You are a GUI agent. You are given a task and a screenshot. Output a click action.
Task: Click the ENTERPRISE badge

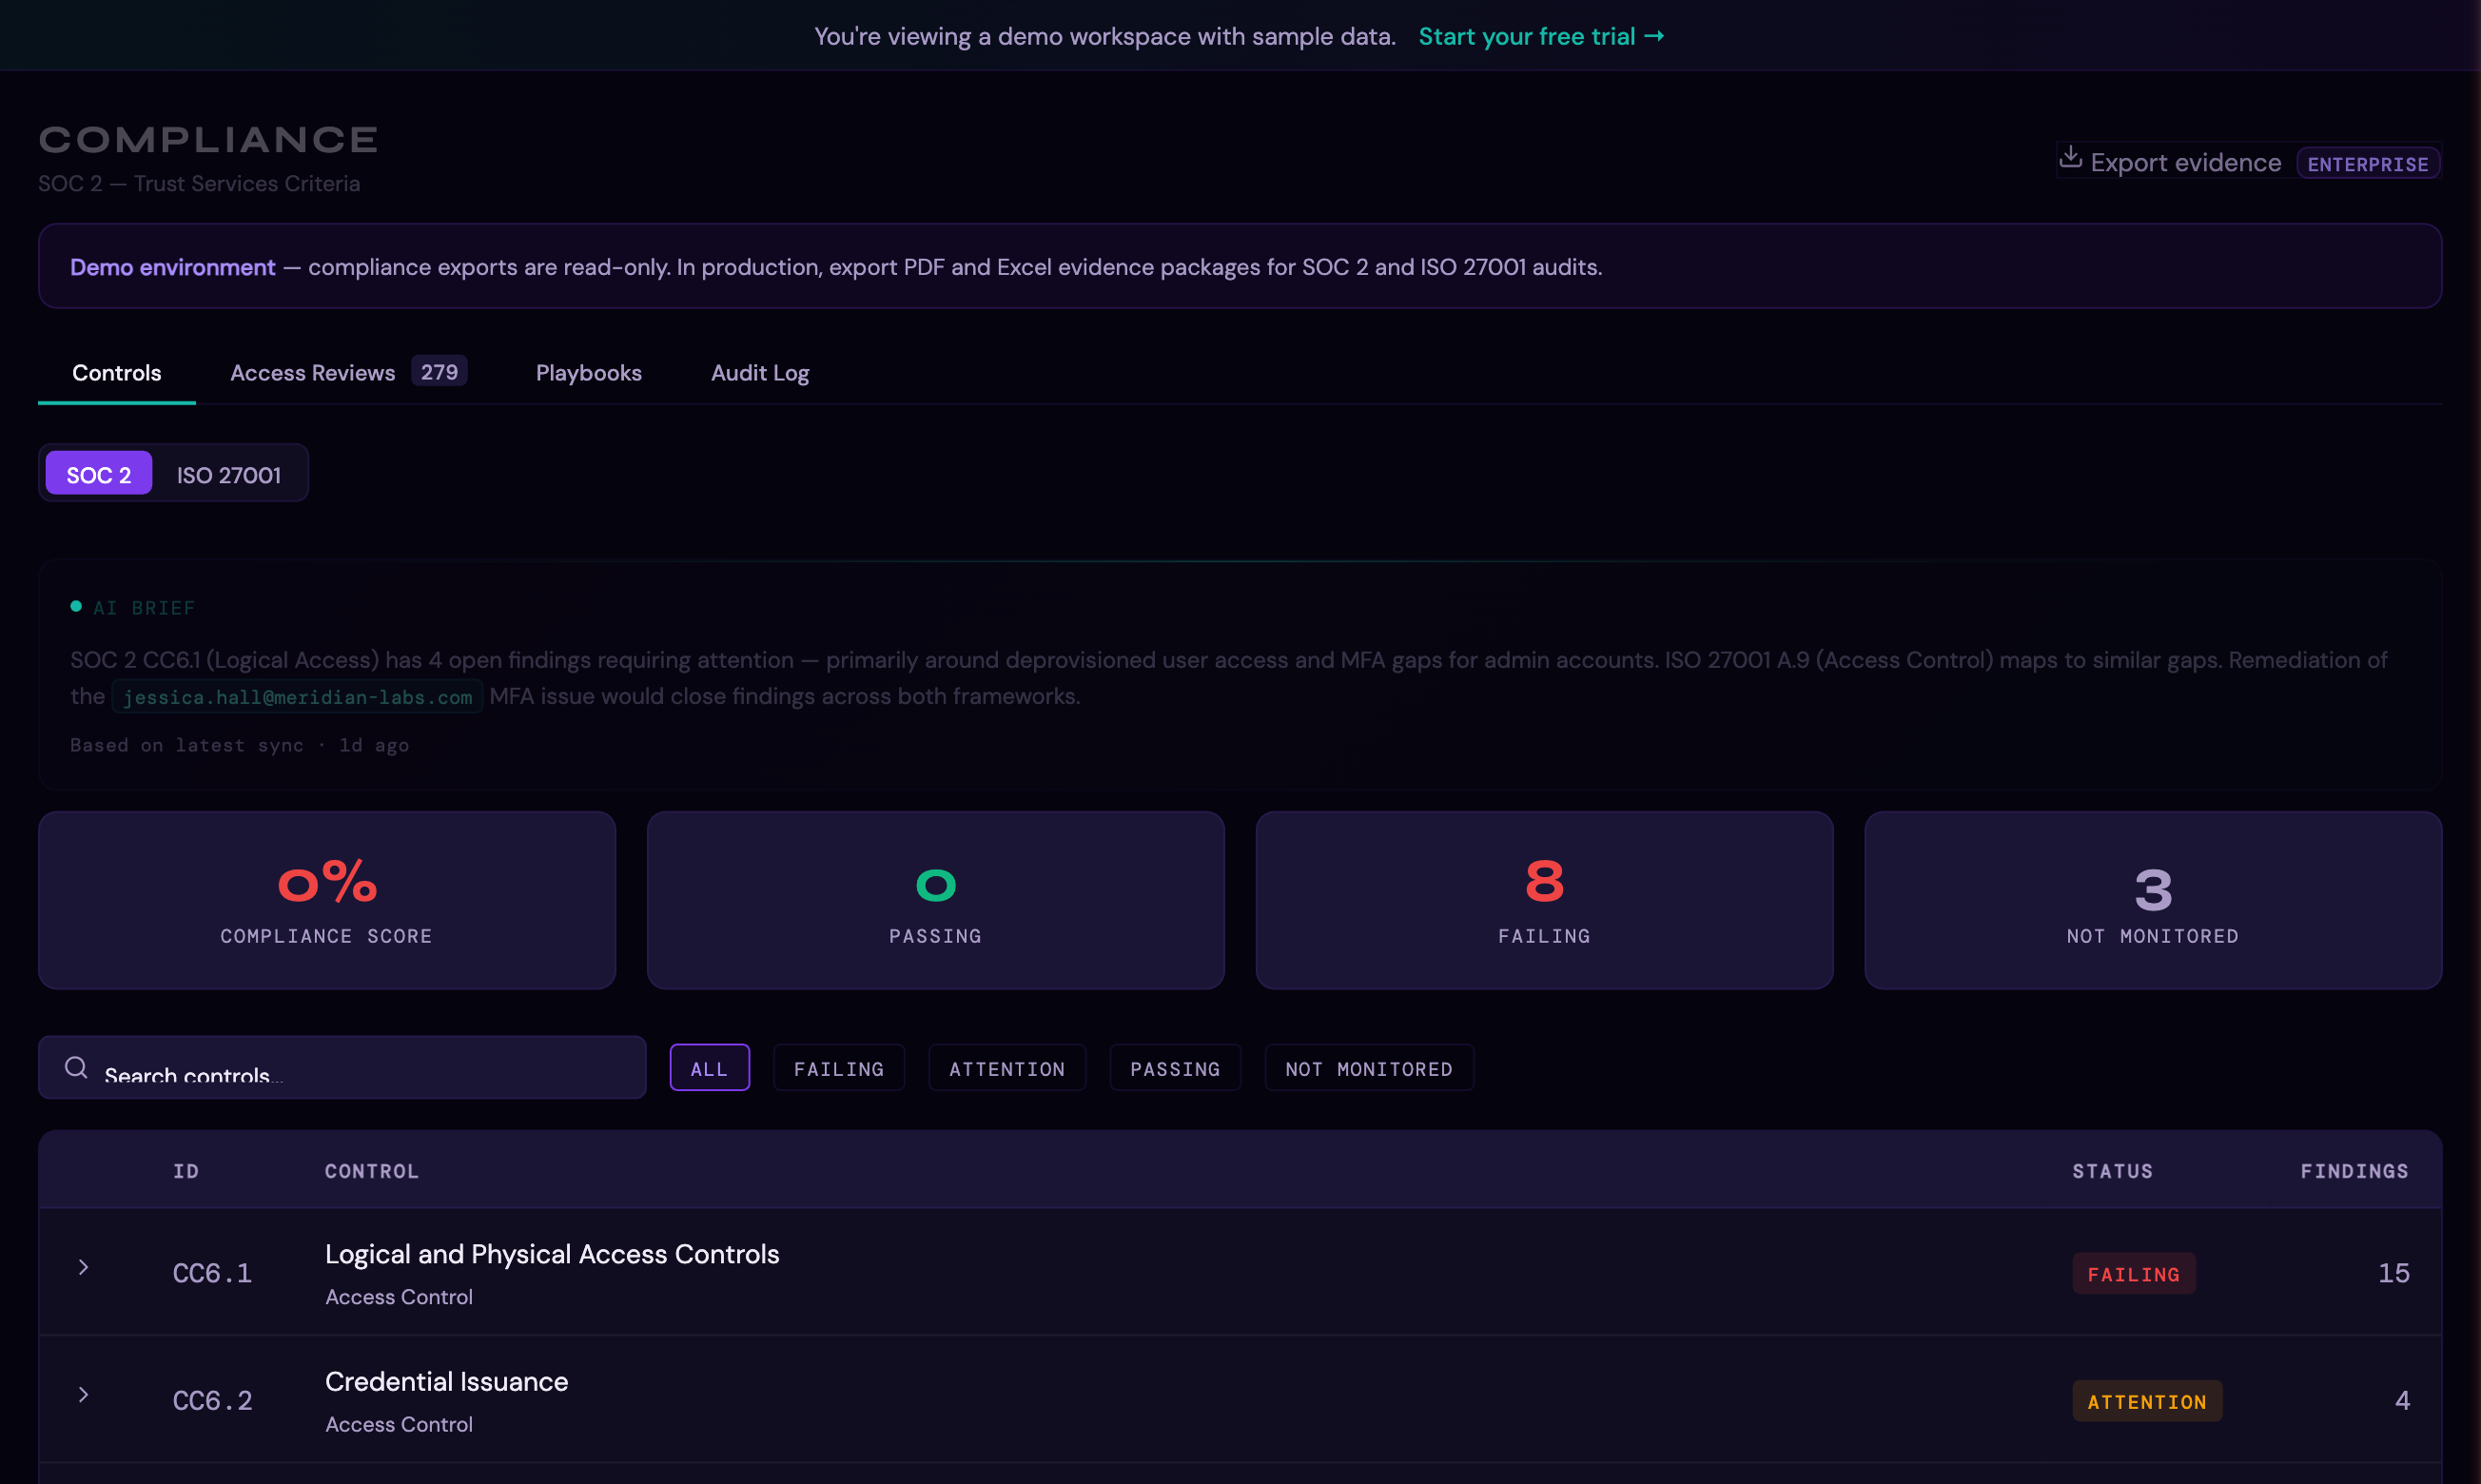pyautogui.click(x=2367, y=164)
